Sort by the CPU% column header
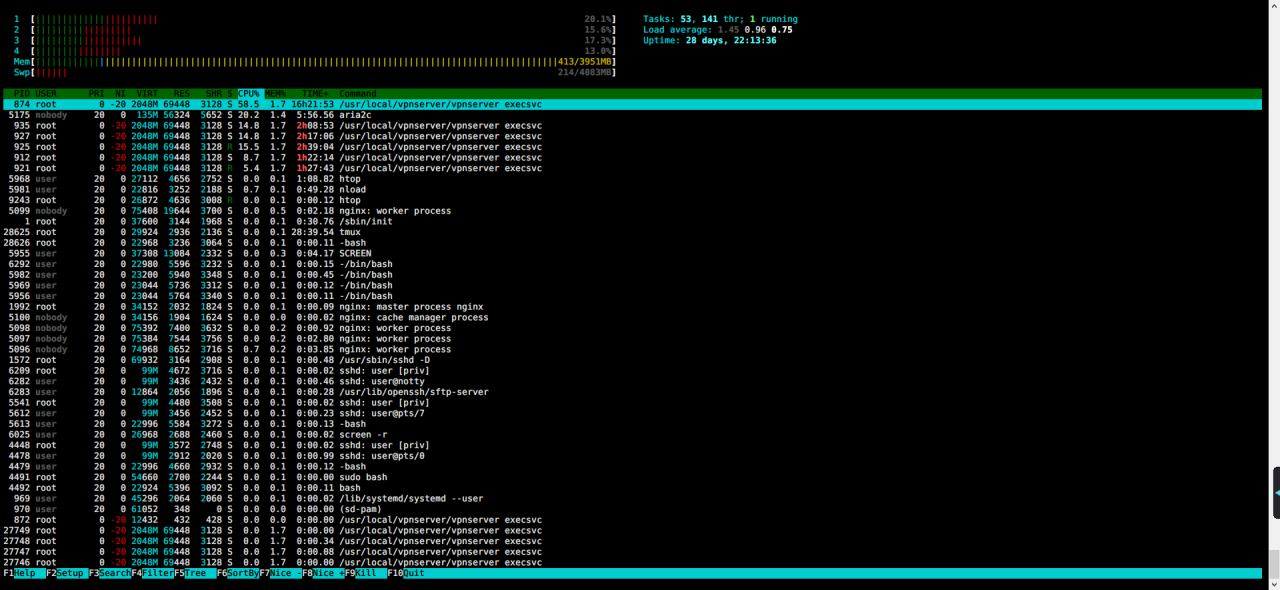 point(248,94)
